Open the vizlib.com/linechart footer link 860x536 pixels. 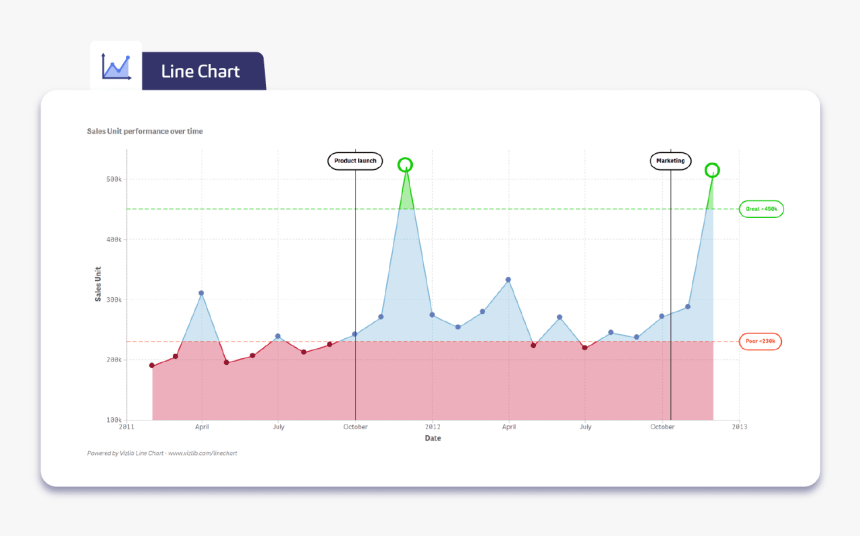click(x=202, y=453)
